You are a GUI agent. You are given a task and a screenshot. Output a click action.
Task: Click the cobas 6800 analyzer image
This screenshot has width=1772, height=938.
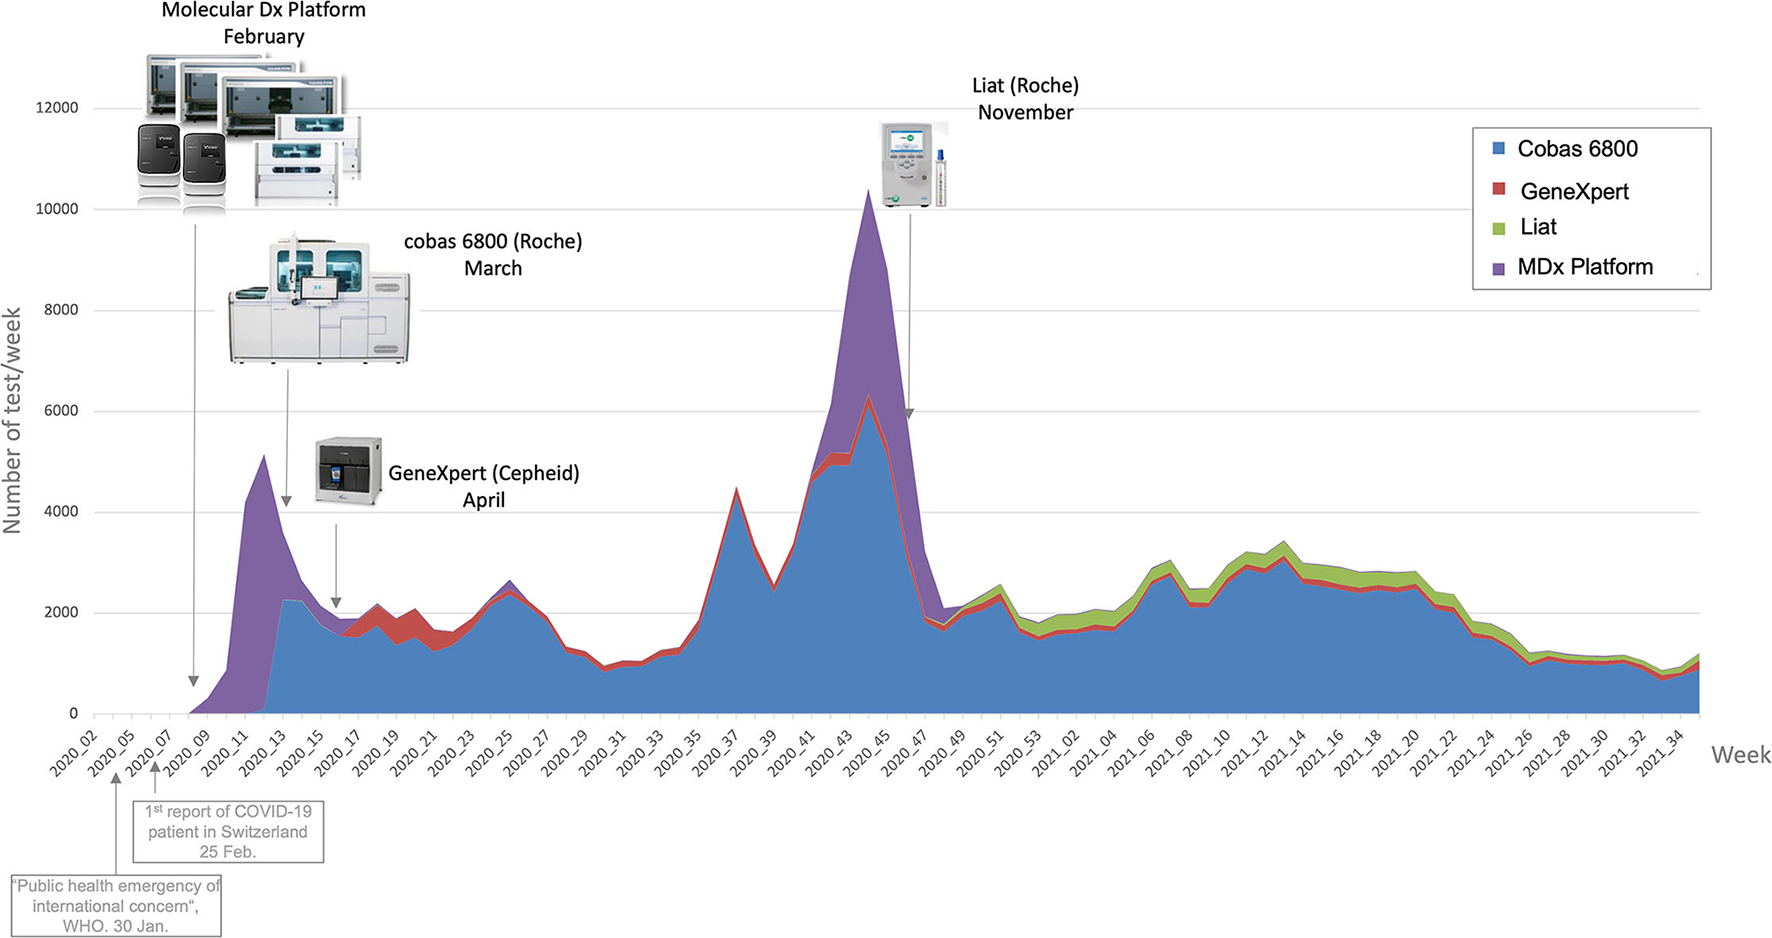click(319, 299)
